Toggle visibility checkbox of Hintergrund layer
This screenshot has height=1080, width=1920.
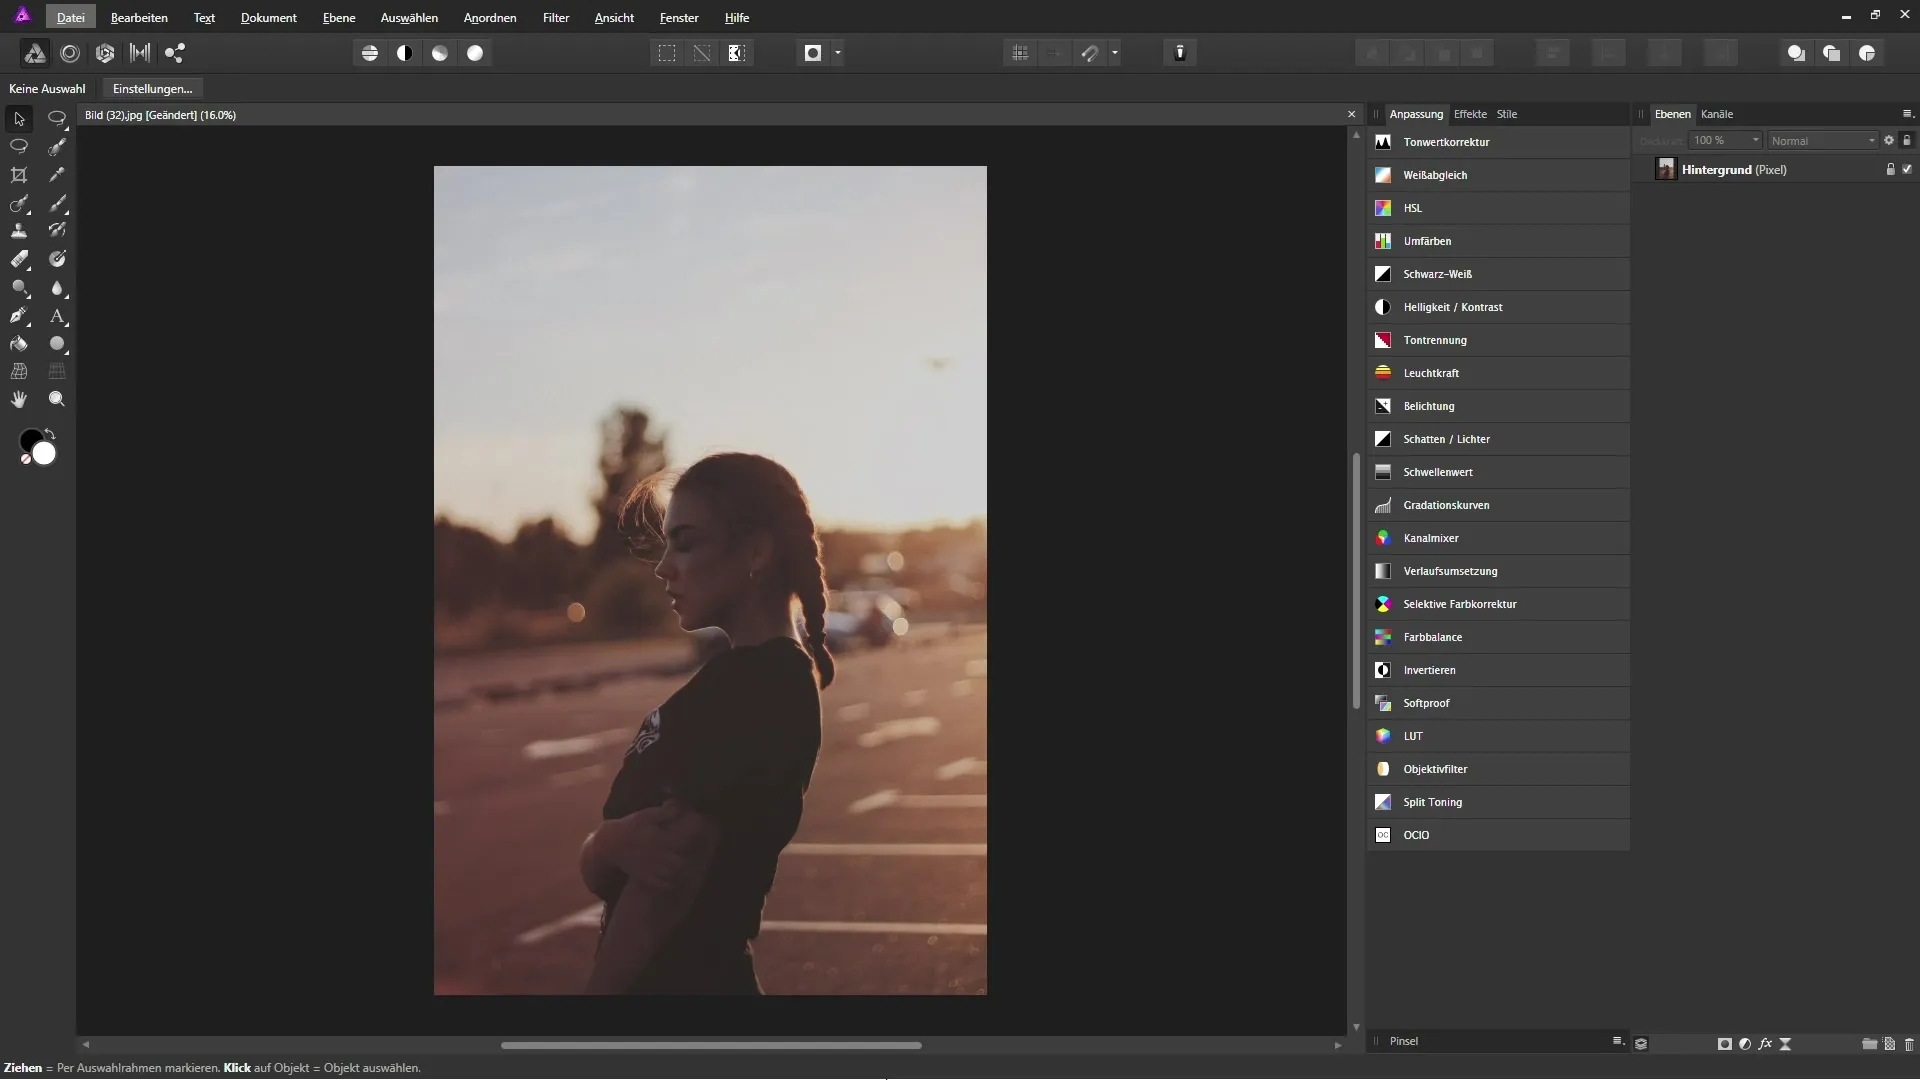1907,169
